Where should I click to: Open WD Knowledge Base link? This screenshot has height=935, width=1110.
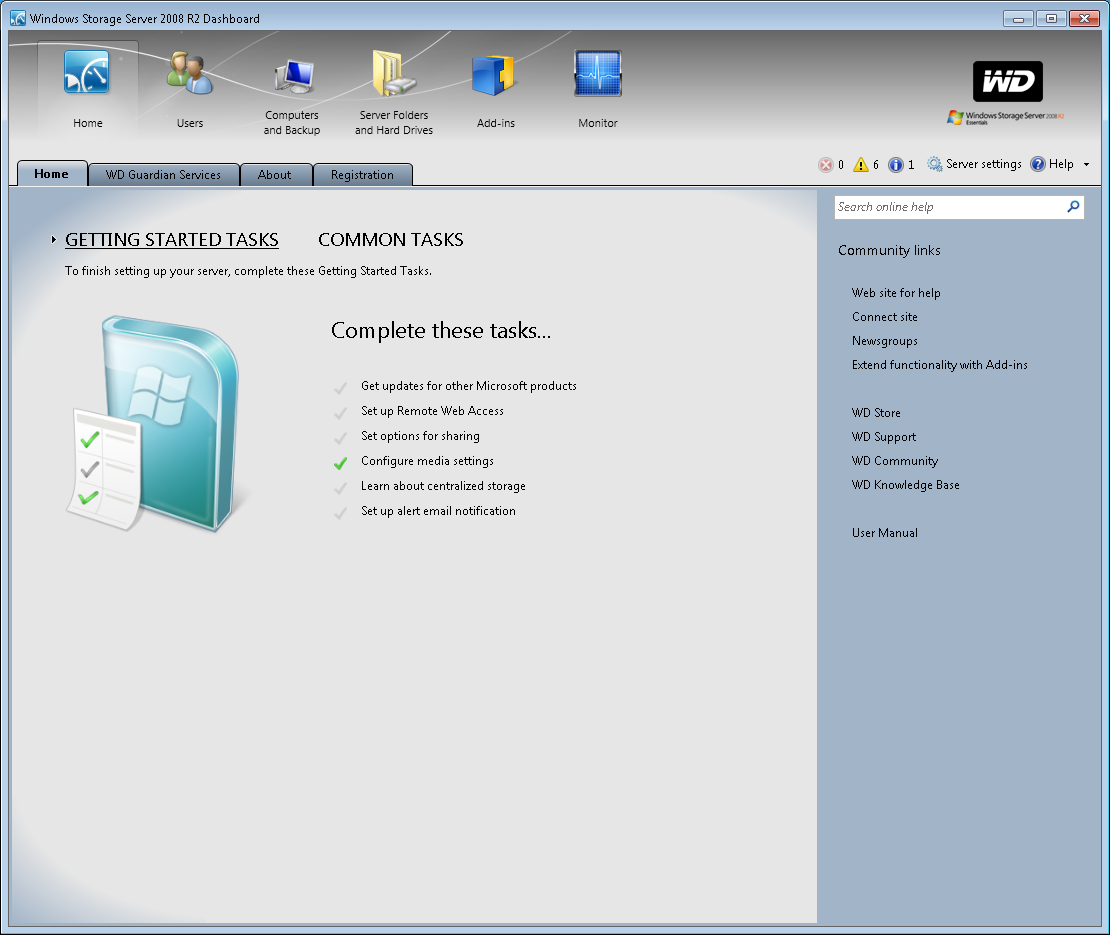[x=906, y=486]
